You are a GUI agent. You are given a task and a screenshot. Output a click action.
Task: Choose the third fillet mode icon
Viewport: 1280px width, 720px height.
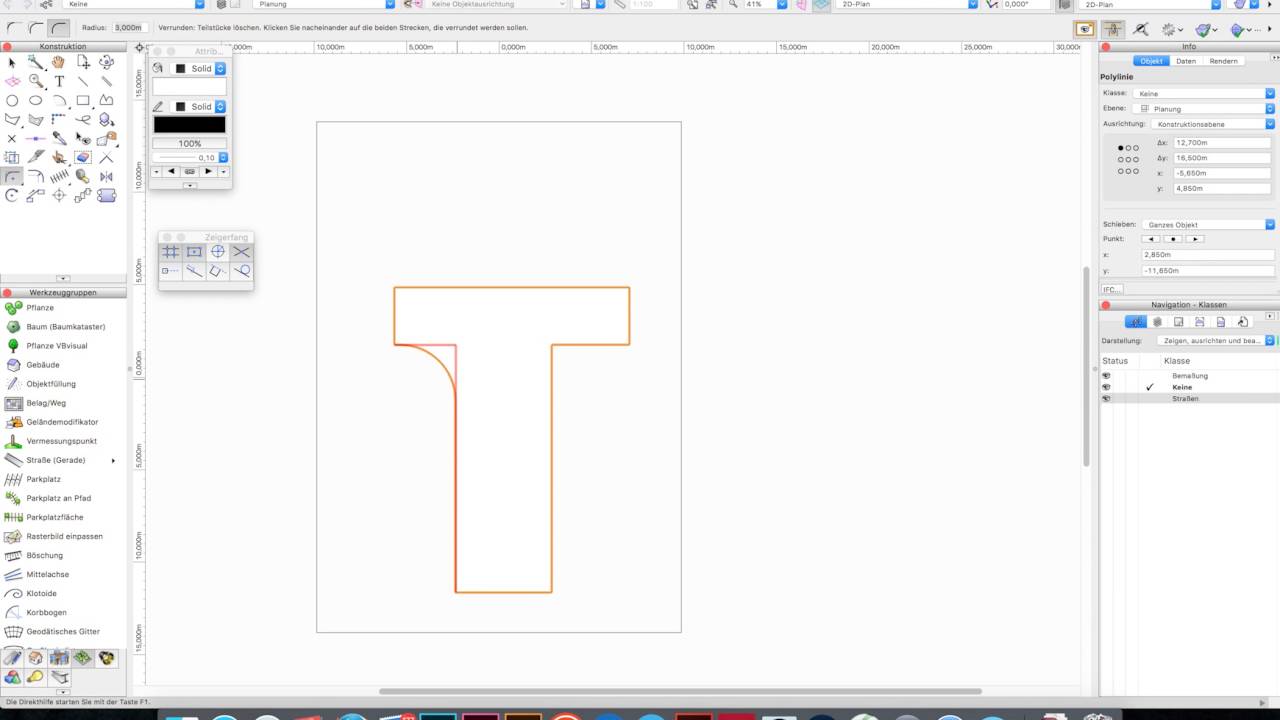[x=60, y=28]
